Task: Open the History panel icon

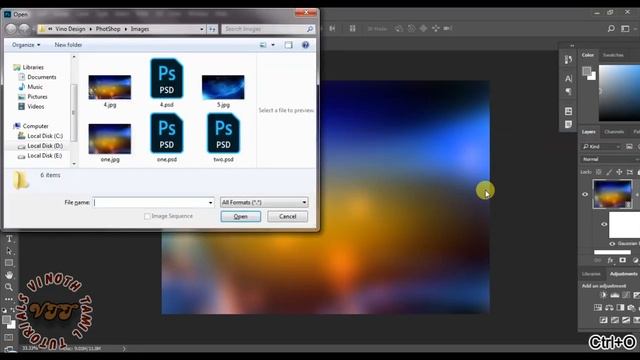Action: [568, 60]
